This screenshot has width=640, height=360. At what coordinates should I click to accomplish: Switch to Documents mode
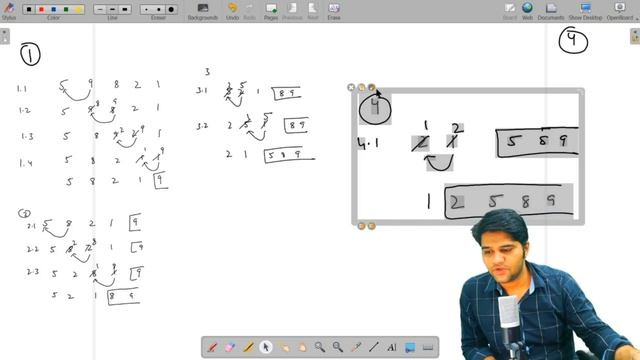tap(551, 11)
